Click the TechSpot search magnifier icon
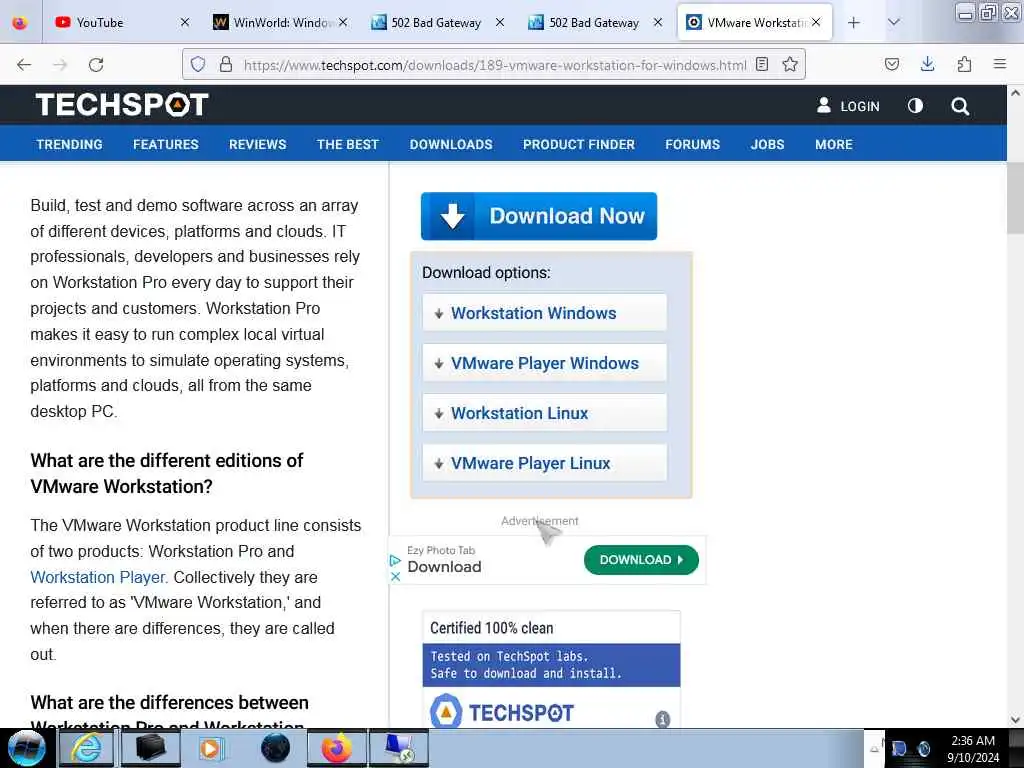This screenshot has width=1024, height=768. click(x=959, y=106)
